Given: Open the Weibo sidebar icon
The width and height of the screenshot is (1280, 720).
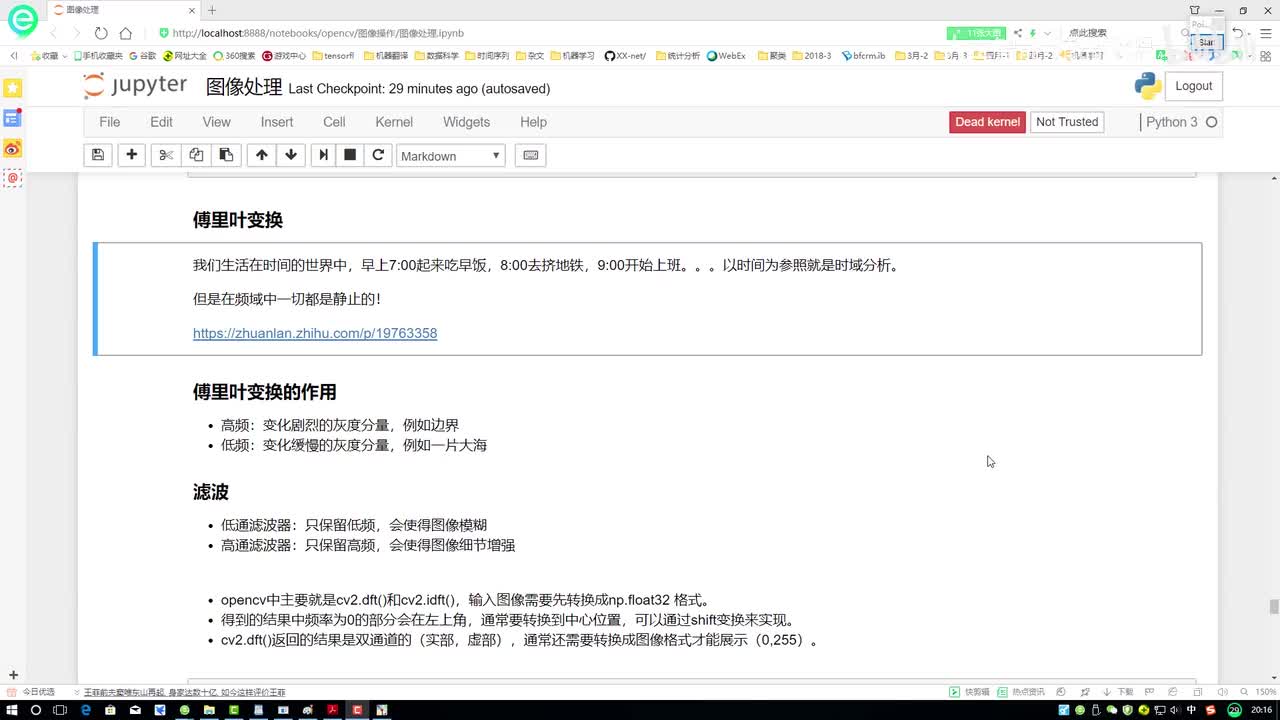Looking at the screenshot, I should coord(13,148).
